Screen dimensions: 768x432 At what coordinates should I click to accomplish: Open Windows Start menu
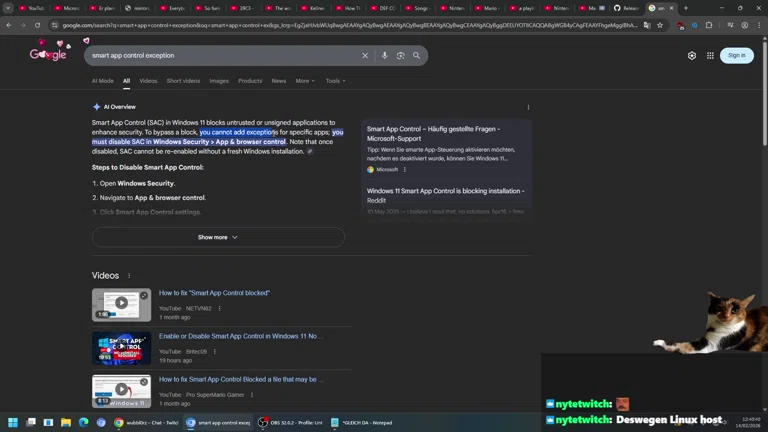point(14,423)
